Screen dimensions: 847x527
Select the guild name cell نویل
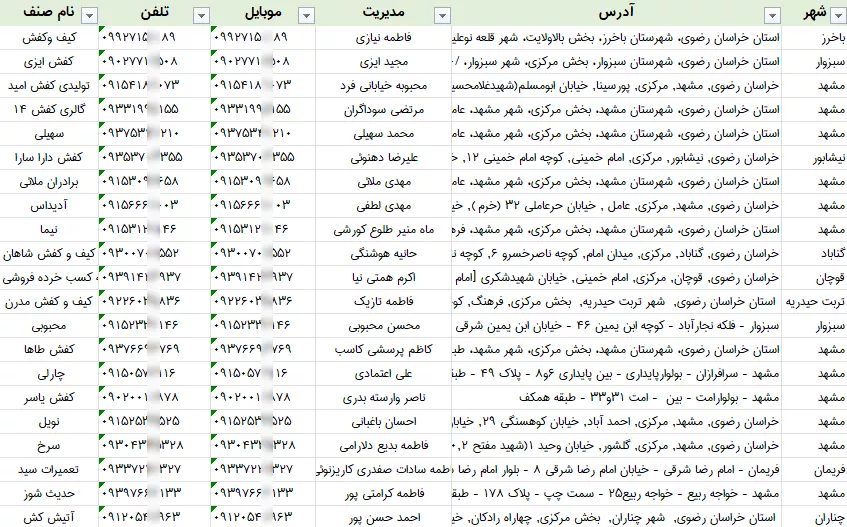point(49,421)
